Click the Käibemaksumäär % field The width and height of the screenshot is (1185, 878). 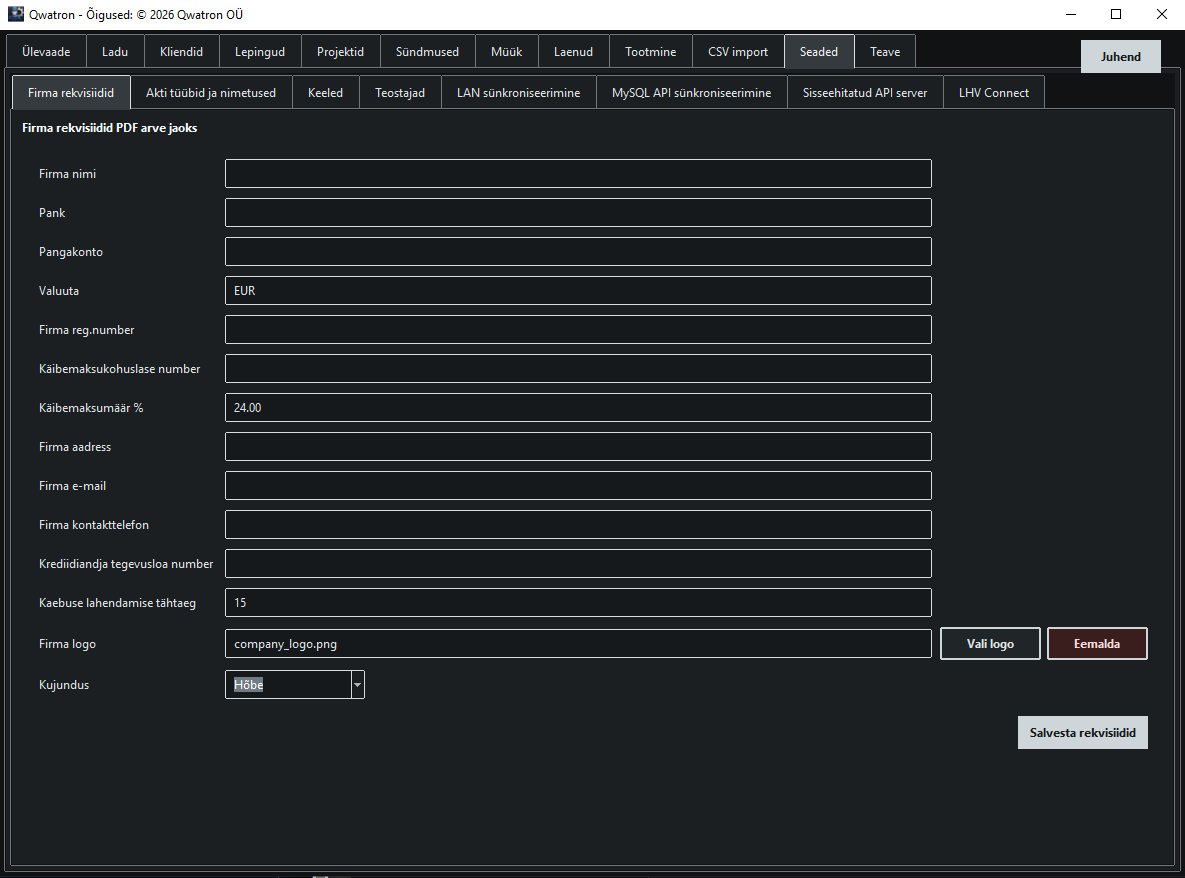[x=578, y=407]
